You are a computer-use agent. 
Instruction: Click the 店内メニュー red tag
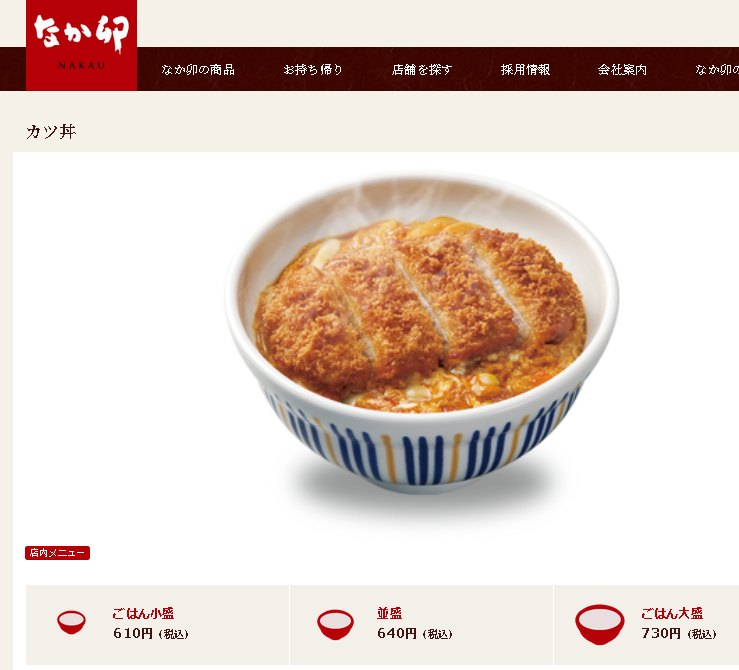coord(57,553)
